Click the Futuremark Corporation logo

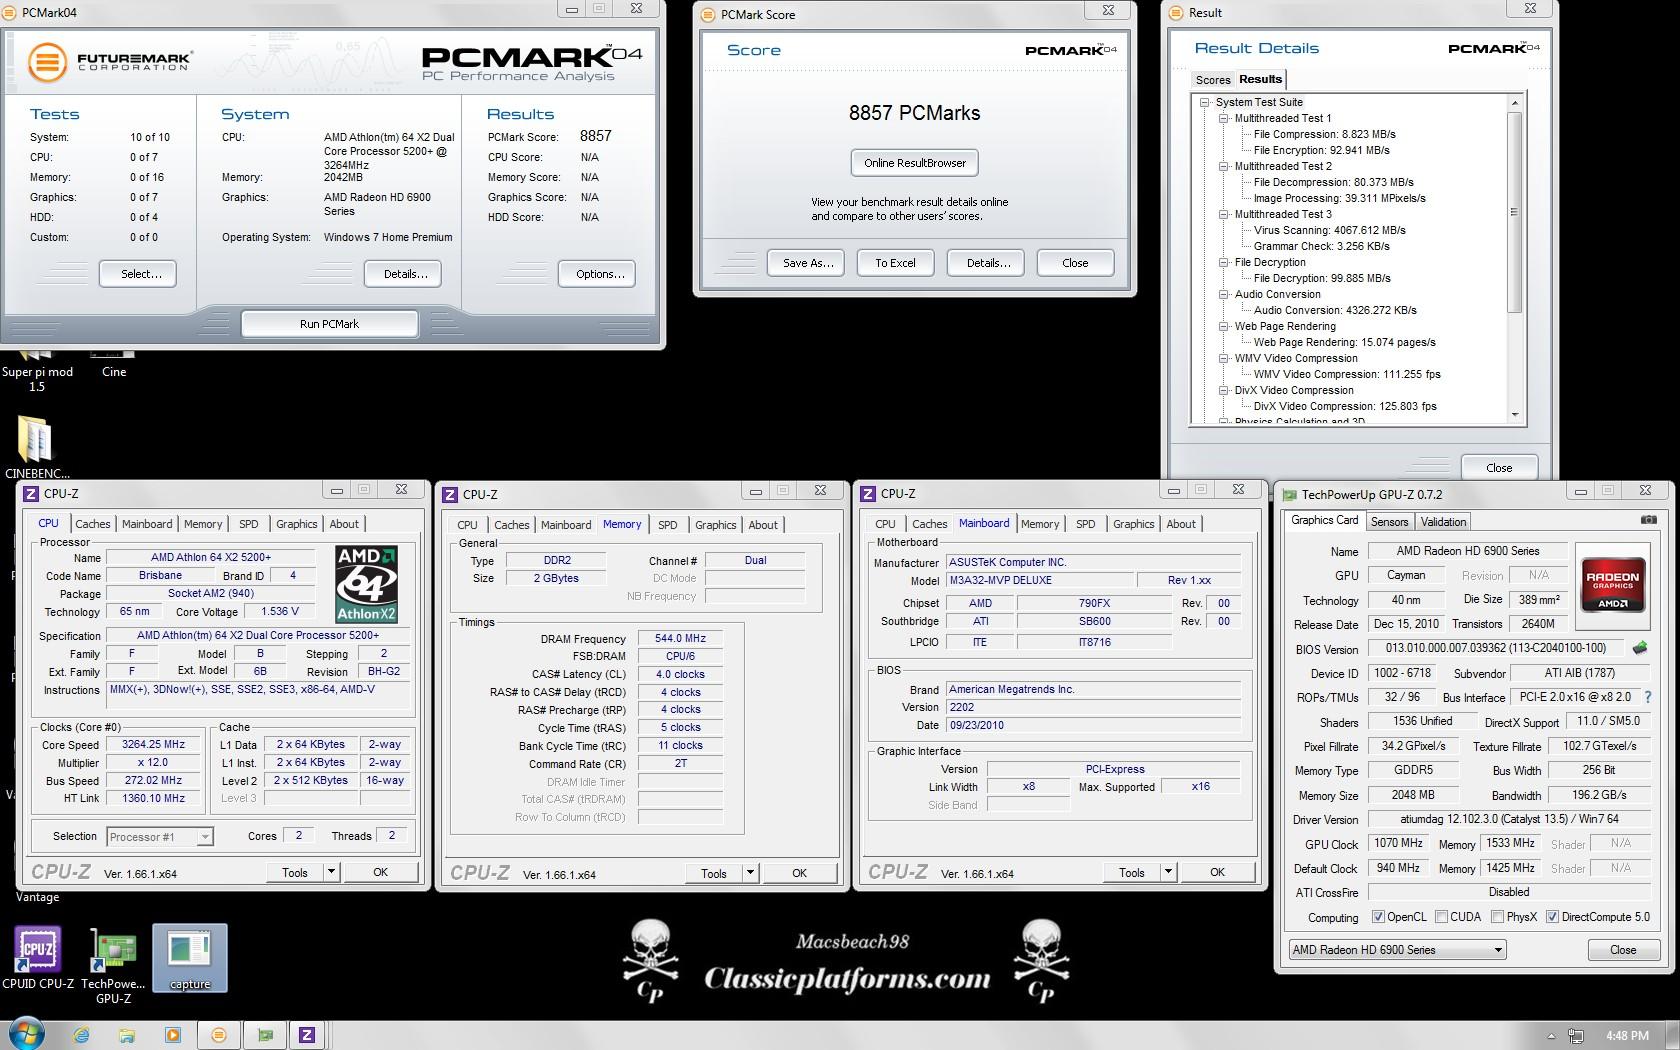pos(109,62)
